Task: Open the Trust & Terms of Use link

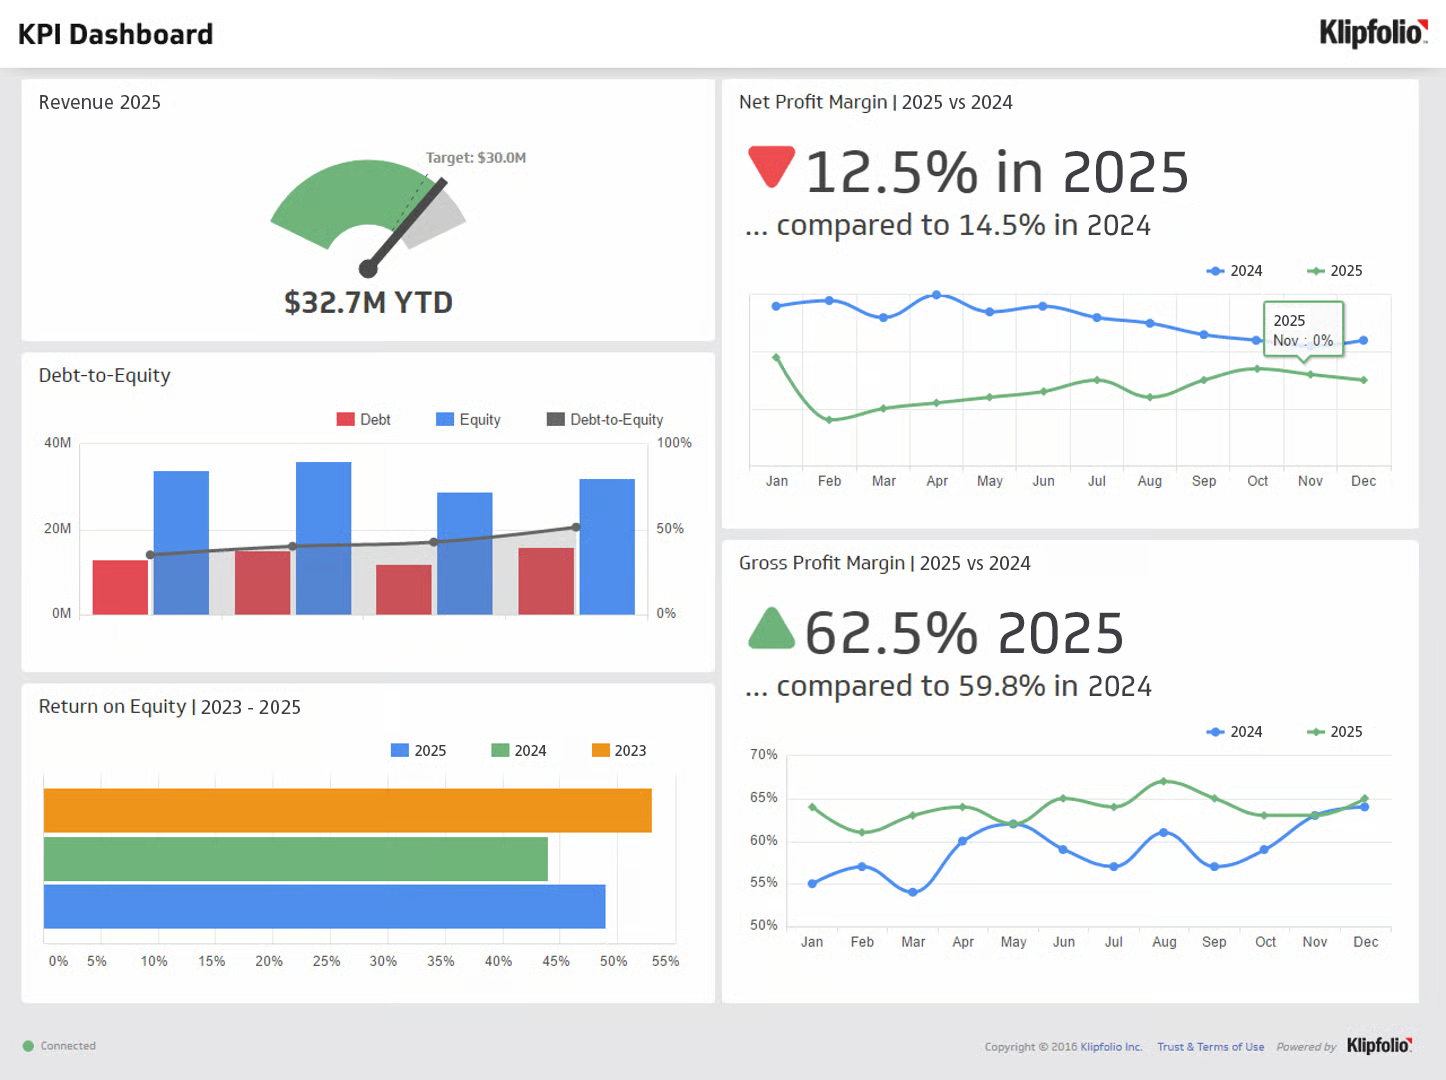Action: [1210, 1046]
